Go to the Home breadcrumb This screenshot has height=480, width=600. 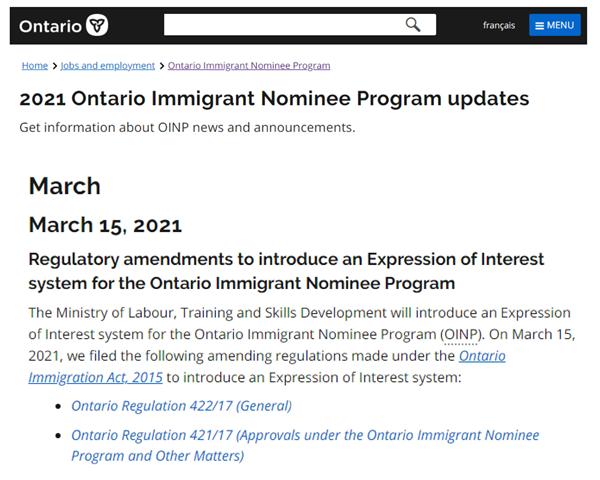[x=35, y=65]
